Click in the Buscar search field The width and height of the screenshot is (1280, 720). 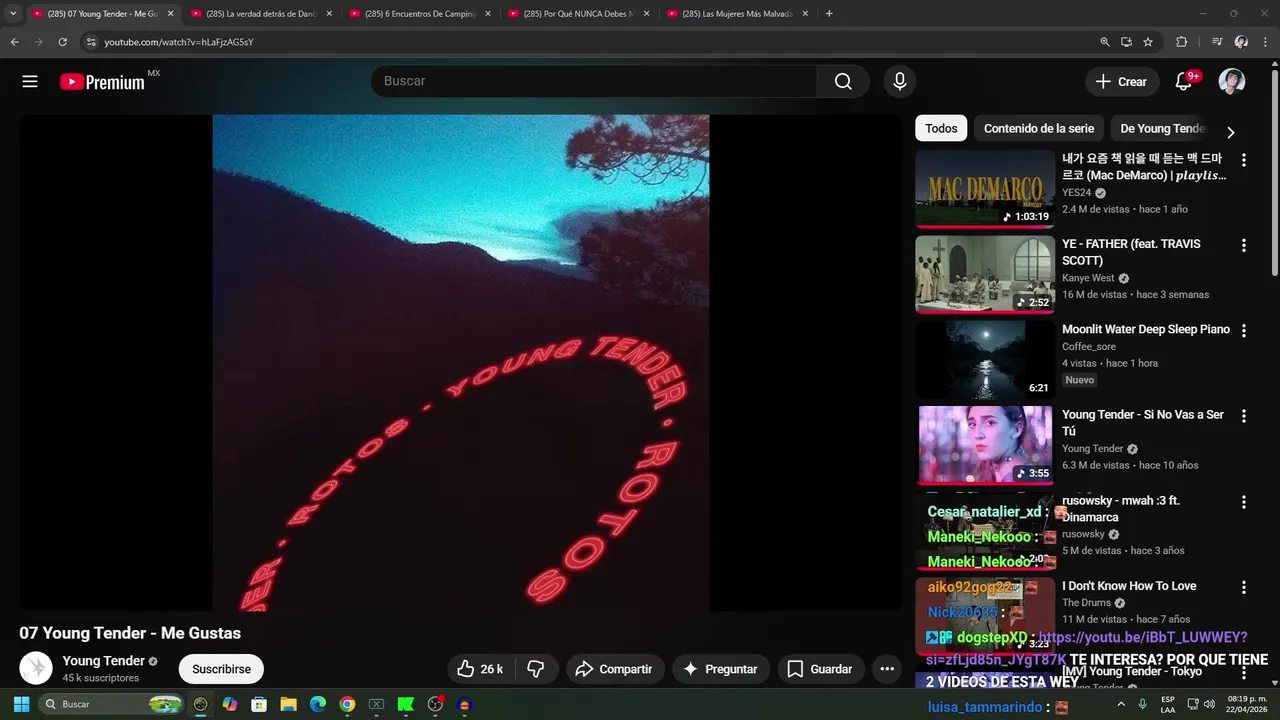594,82
